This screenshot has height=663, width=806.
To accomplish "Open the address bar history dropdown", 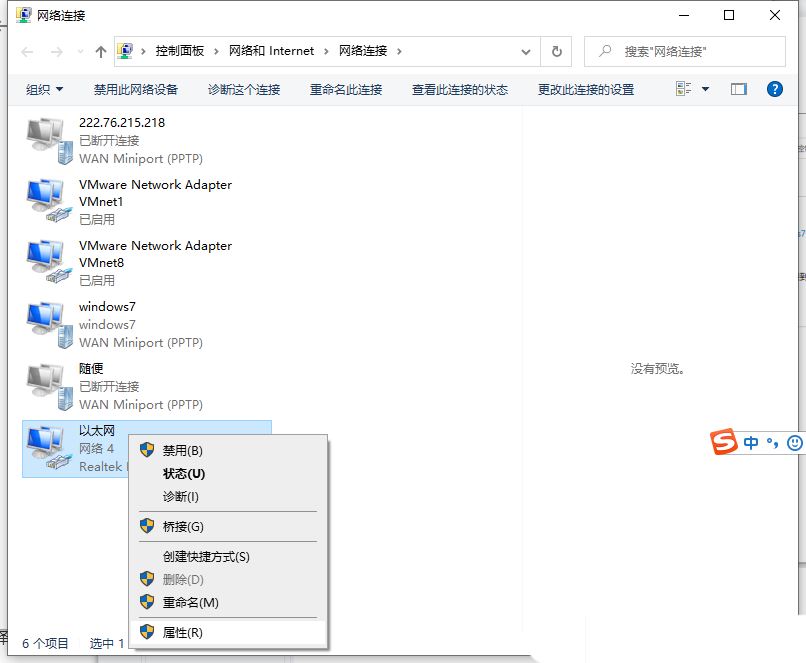I will coord(527,51).
